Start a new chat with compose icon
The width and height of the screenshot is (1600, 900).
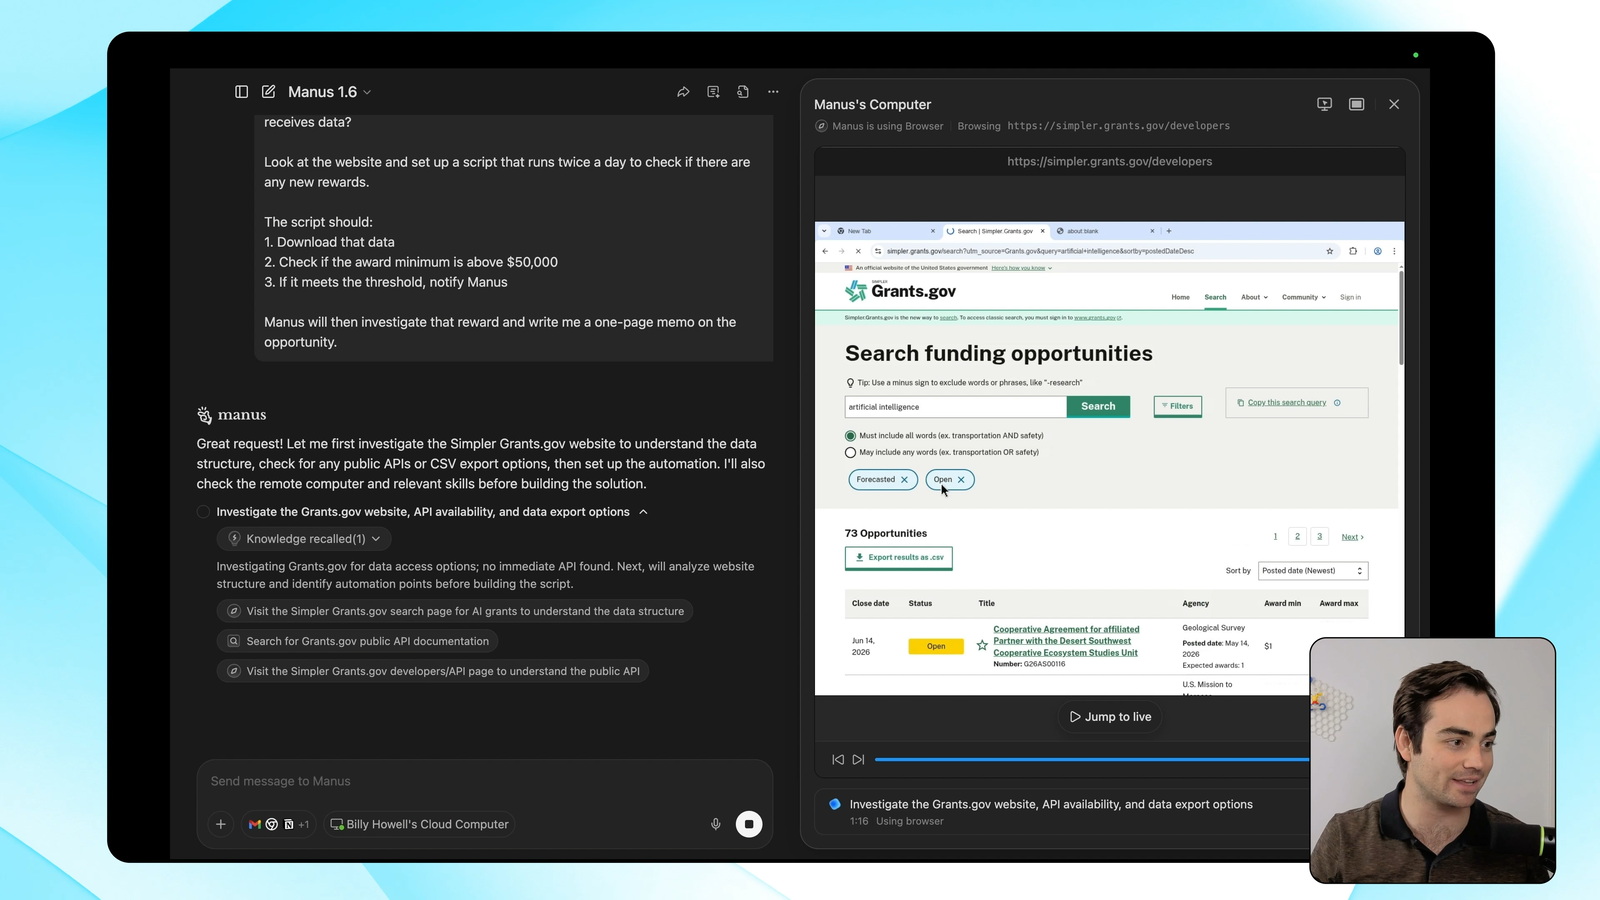point(269,92)
